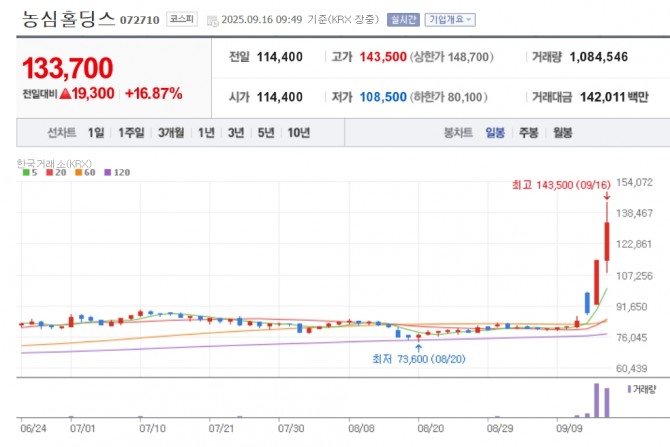This screenshot has height=447, width=670.
Task: Click the 08/08 date axis label
Action: click(361, 428)
